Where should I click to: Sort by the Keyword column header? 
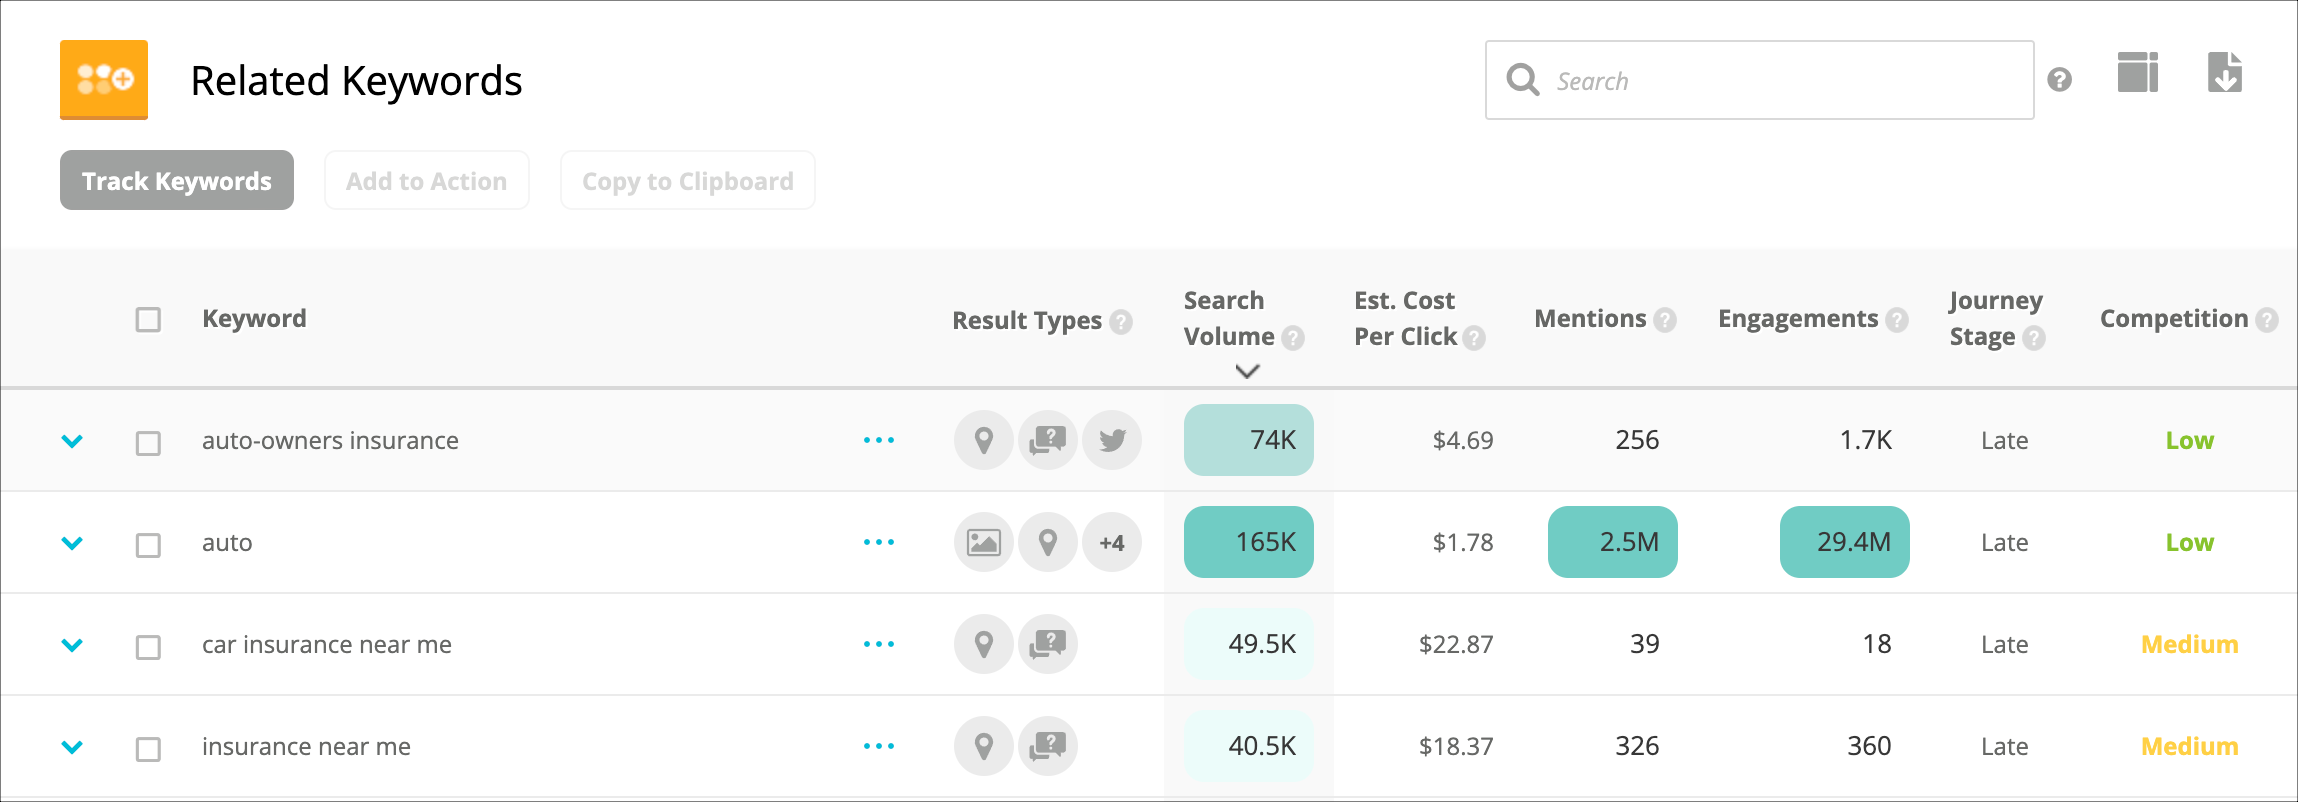point(254,319)
